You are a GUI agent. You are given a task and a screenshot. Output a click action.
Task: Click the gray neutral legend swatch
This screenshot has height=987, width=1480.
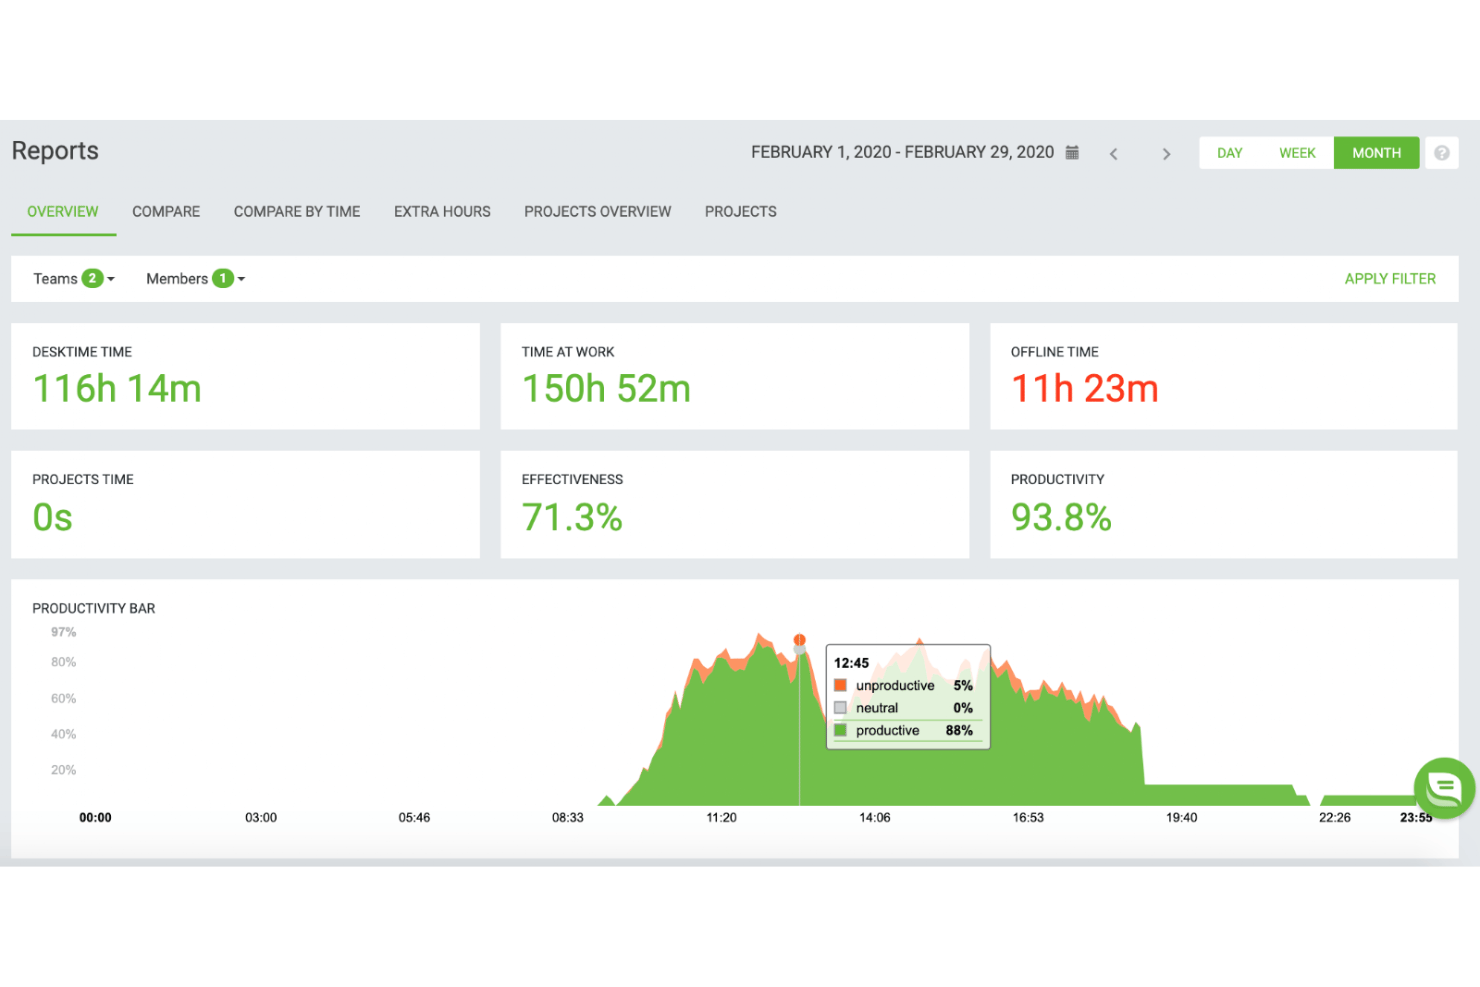click(x=840, y=708)
